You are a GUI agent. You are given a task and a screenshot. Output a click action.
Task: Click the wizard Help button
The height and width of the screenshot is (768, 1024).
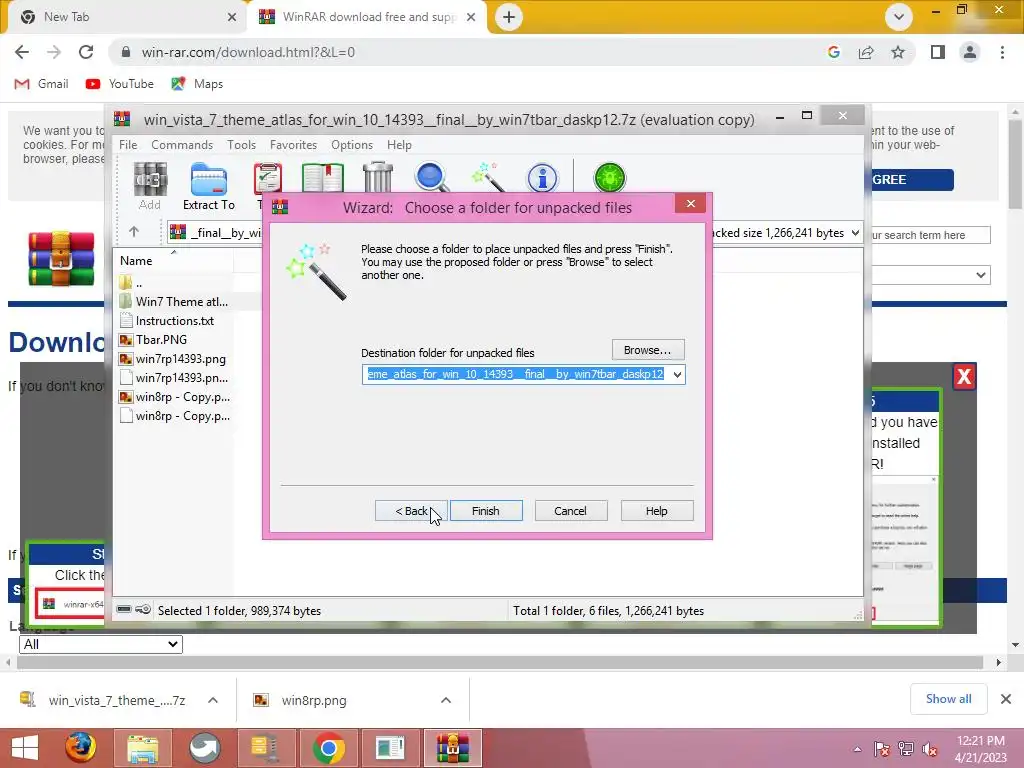[657, 511]
